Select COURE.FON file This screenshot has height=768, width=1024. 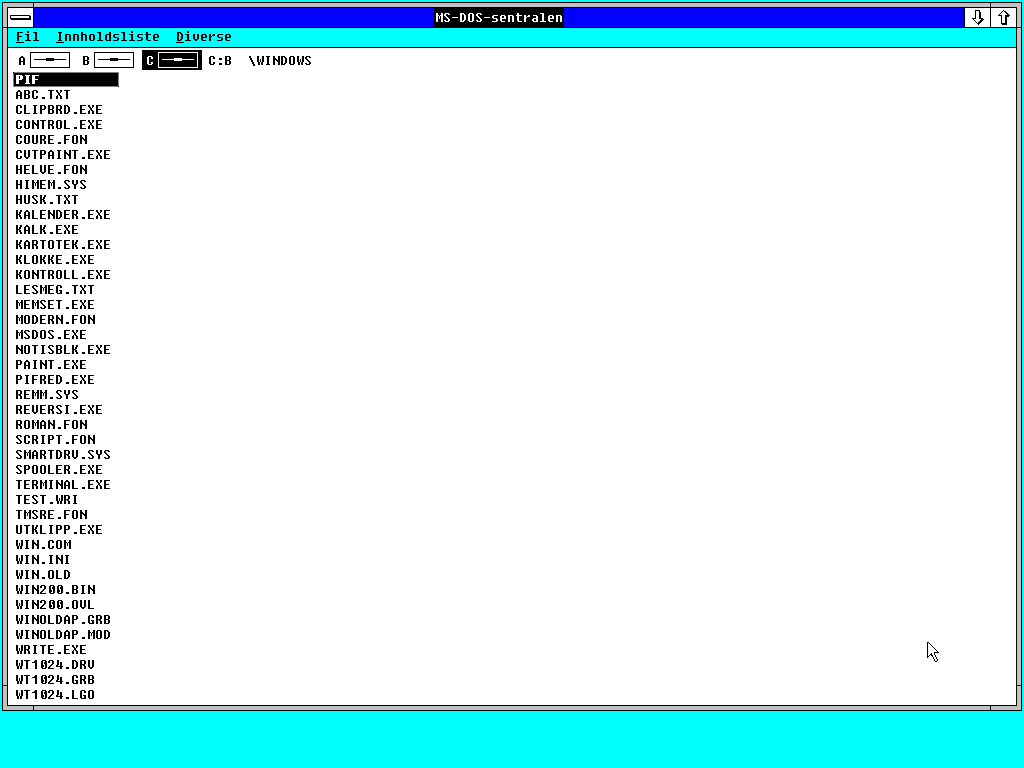(x=51, y=140)
